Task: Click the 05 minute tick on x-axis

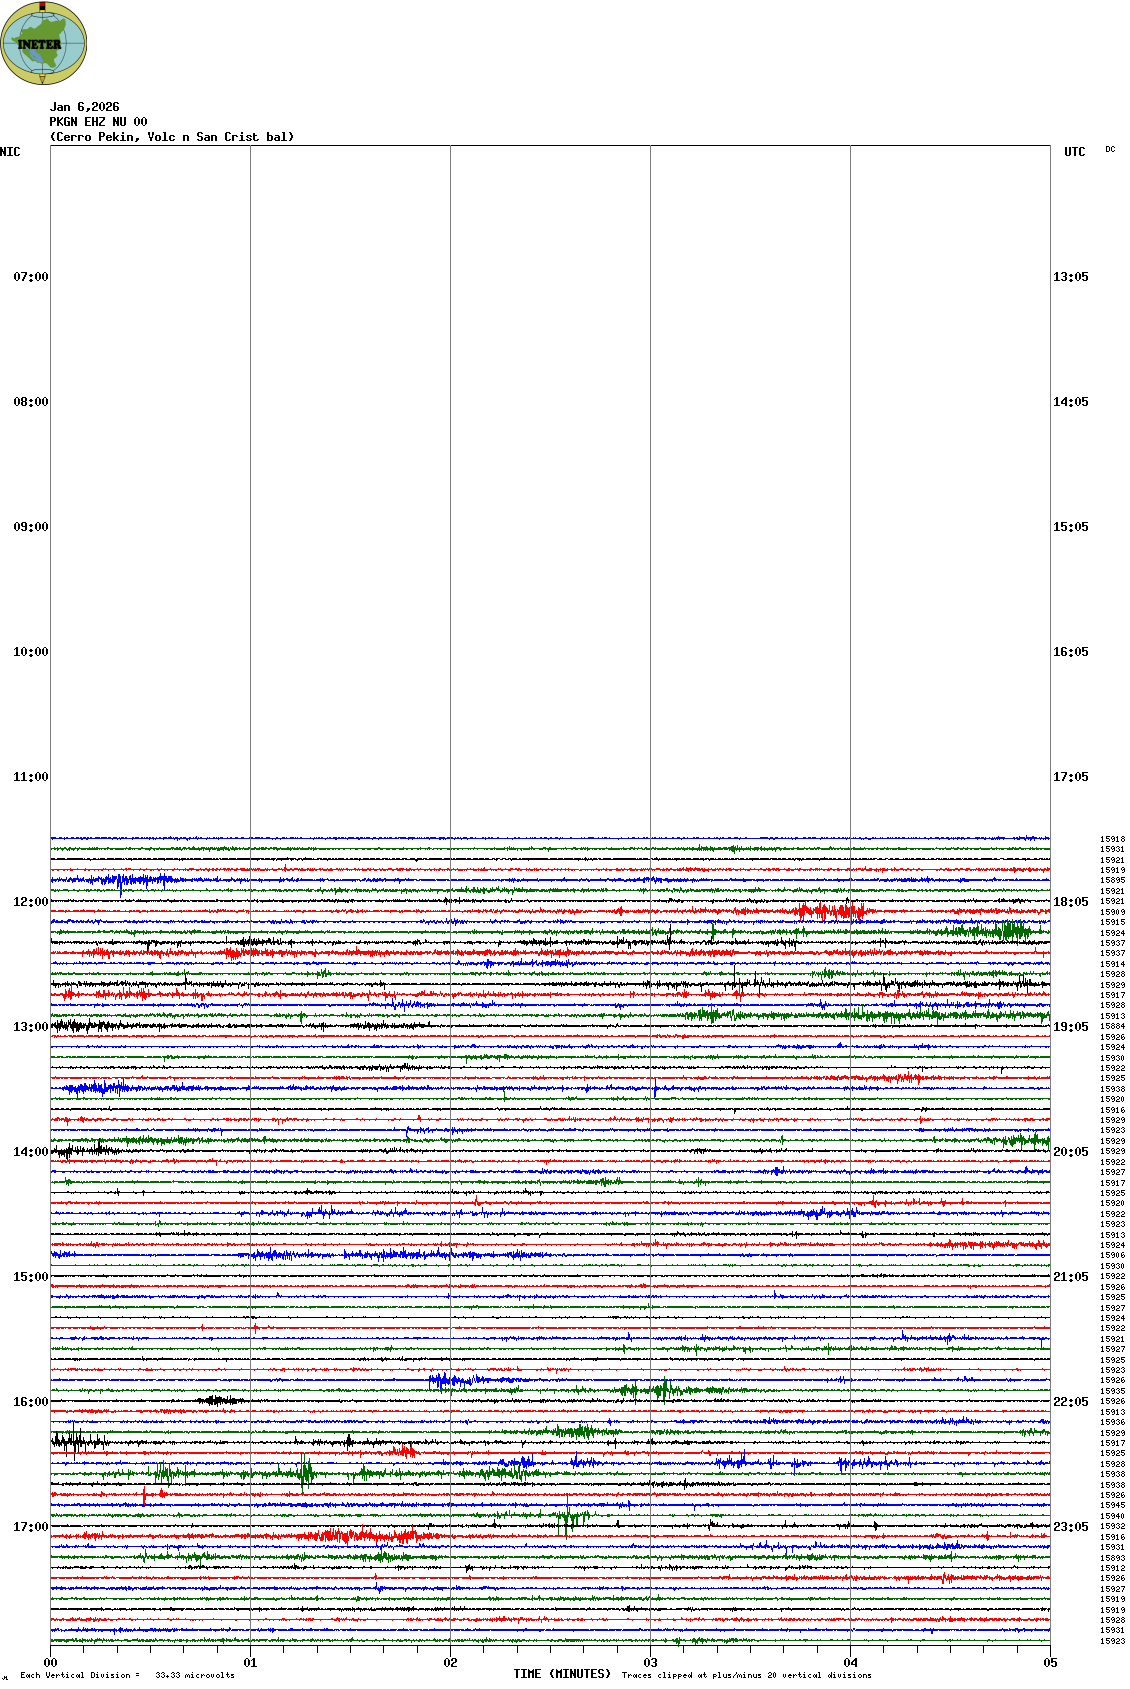Action: pyautogui.click(x=1050, y=1663)
